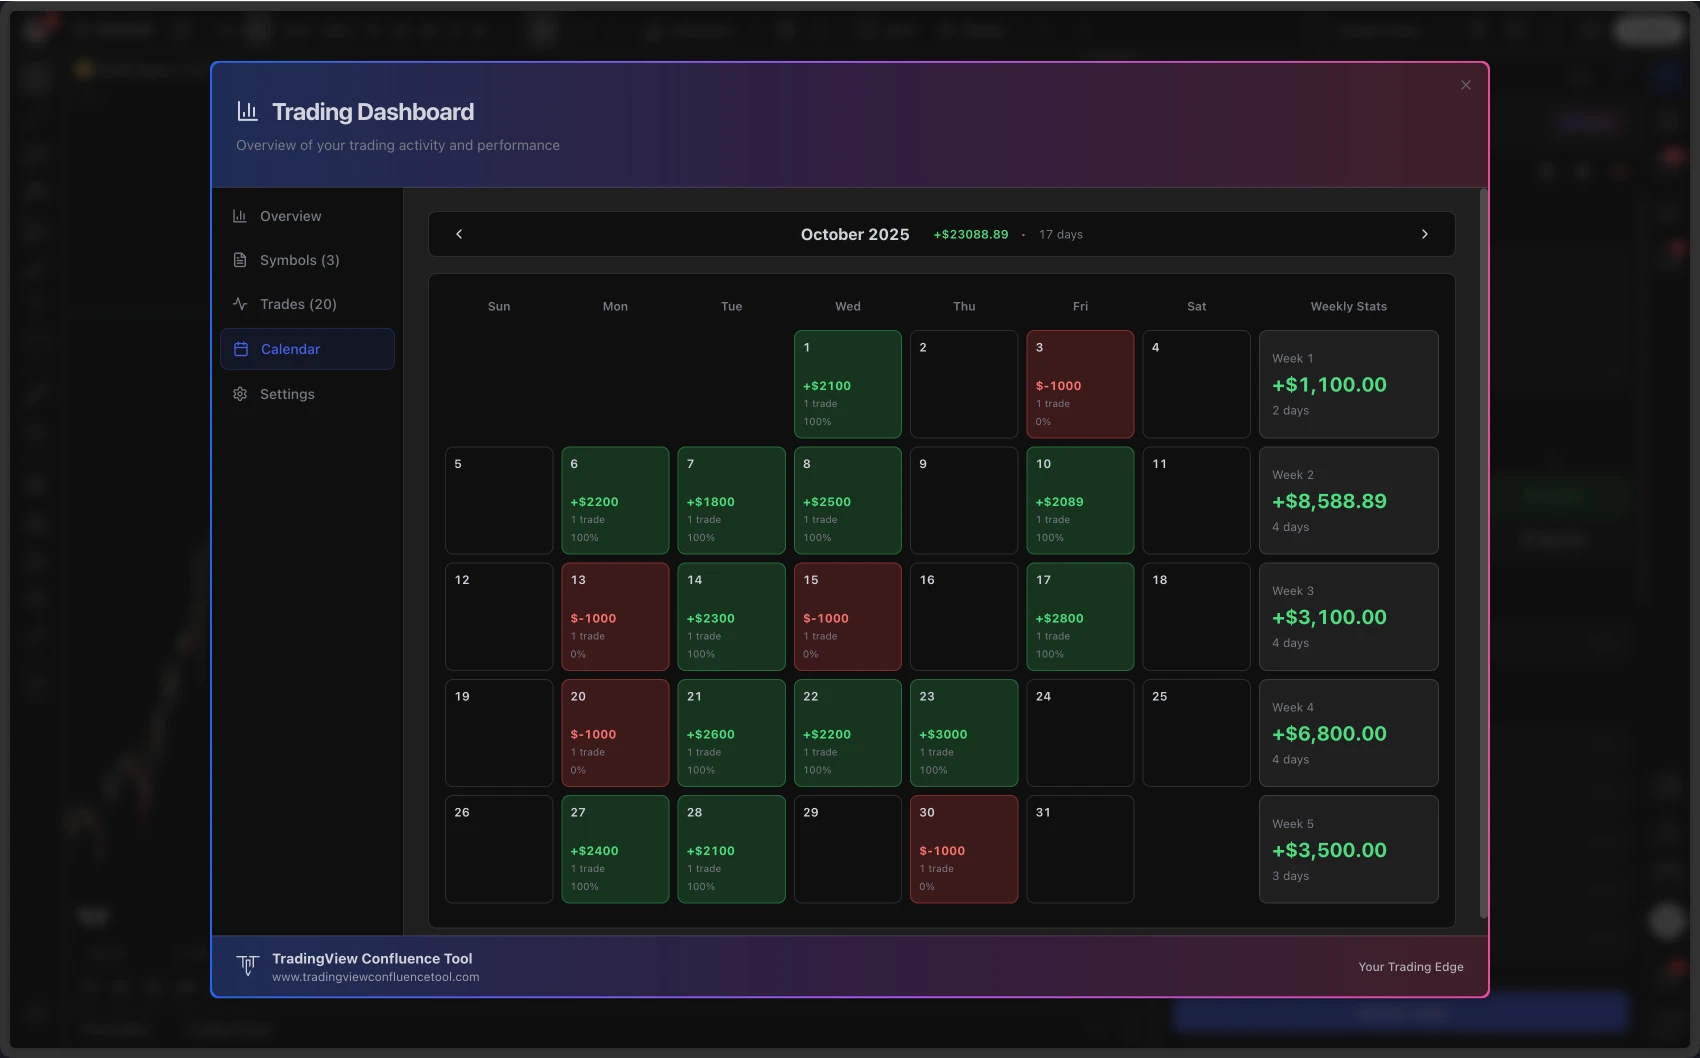Image resolution: width=1700 pixels, height=1058 pixels.
Task: Go to the previous month with the left chevron
Action: tap(459, 234)
